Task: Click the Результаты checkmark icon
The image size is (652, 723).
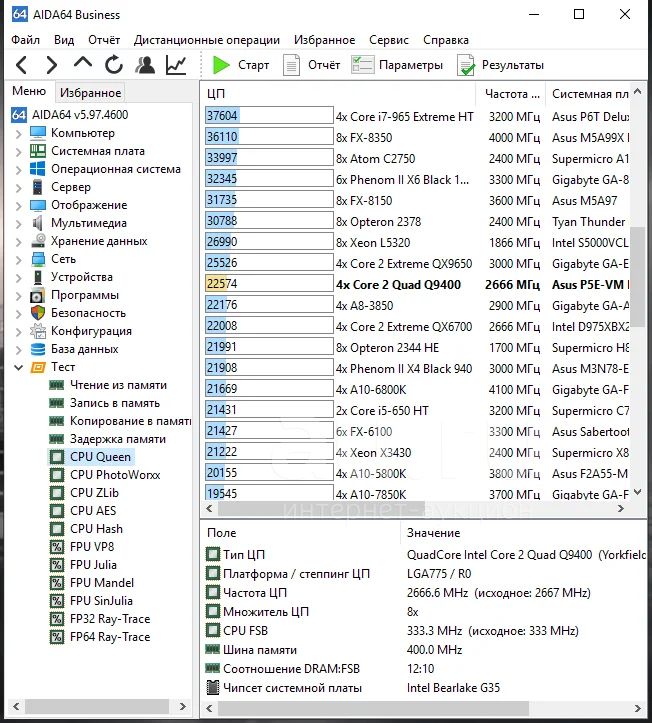Action: 465,65
